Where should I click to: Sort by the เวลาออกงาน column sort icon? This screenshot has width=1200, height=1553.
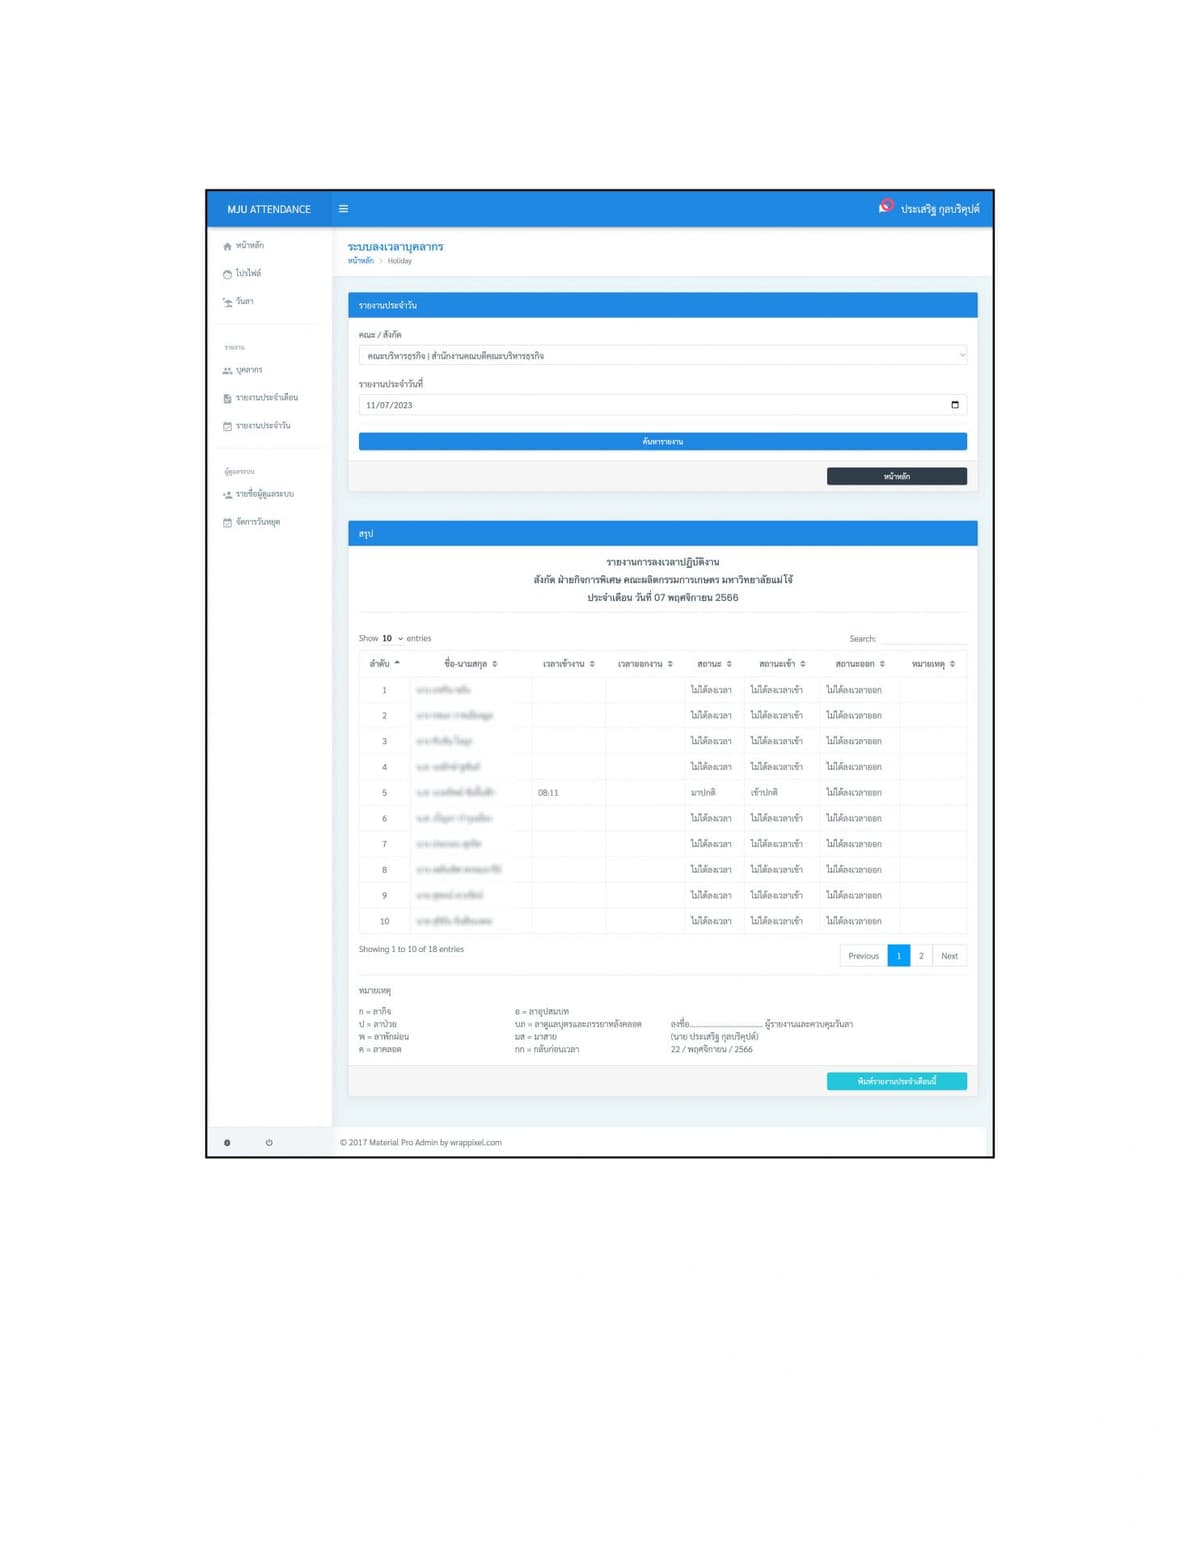[x=670, y=664]
